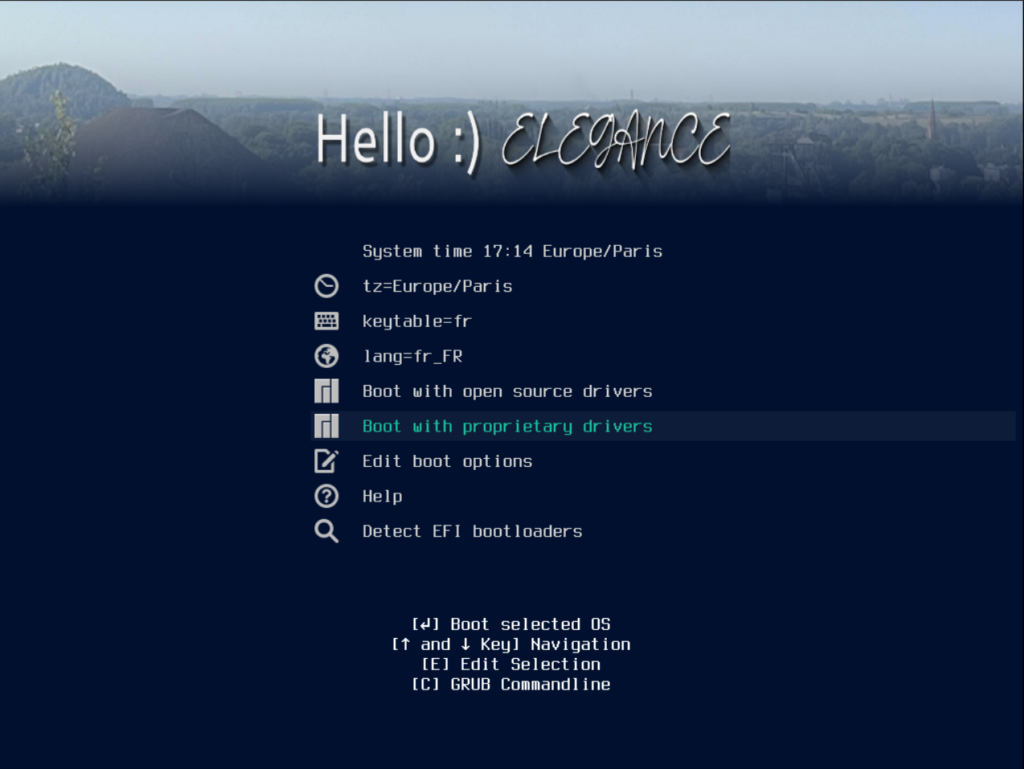
Task: Click the clock icon beside tz=Europe/Paris
Action: 326,287
